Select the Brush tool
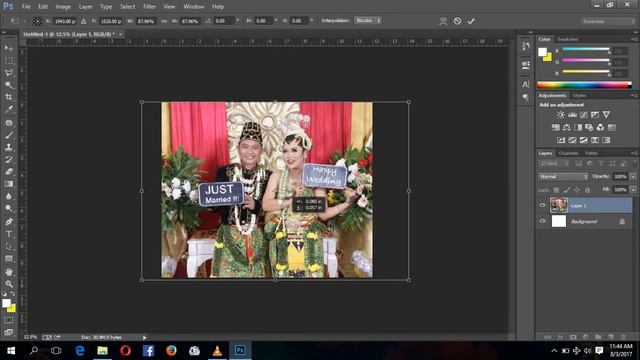640x360 pixels. coord(9,135)
